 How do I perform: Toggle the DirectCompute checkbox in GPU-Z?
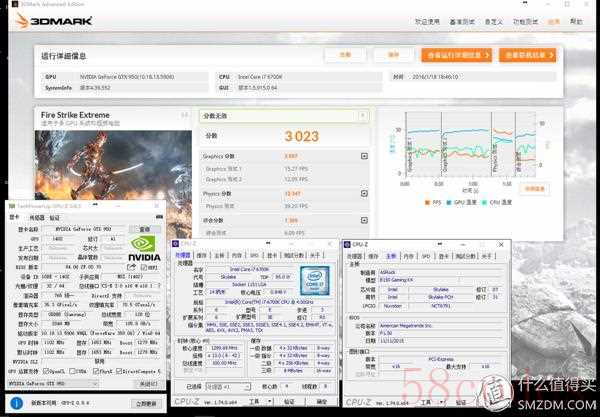tap(119, 371)
